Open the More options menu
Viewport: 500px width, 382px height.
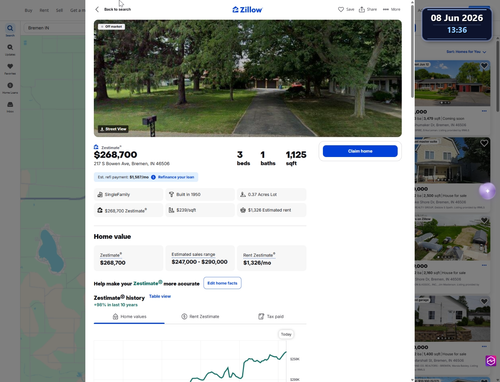[x=391, y=9]
